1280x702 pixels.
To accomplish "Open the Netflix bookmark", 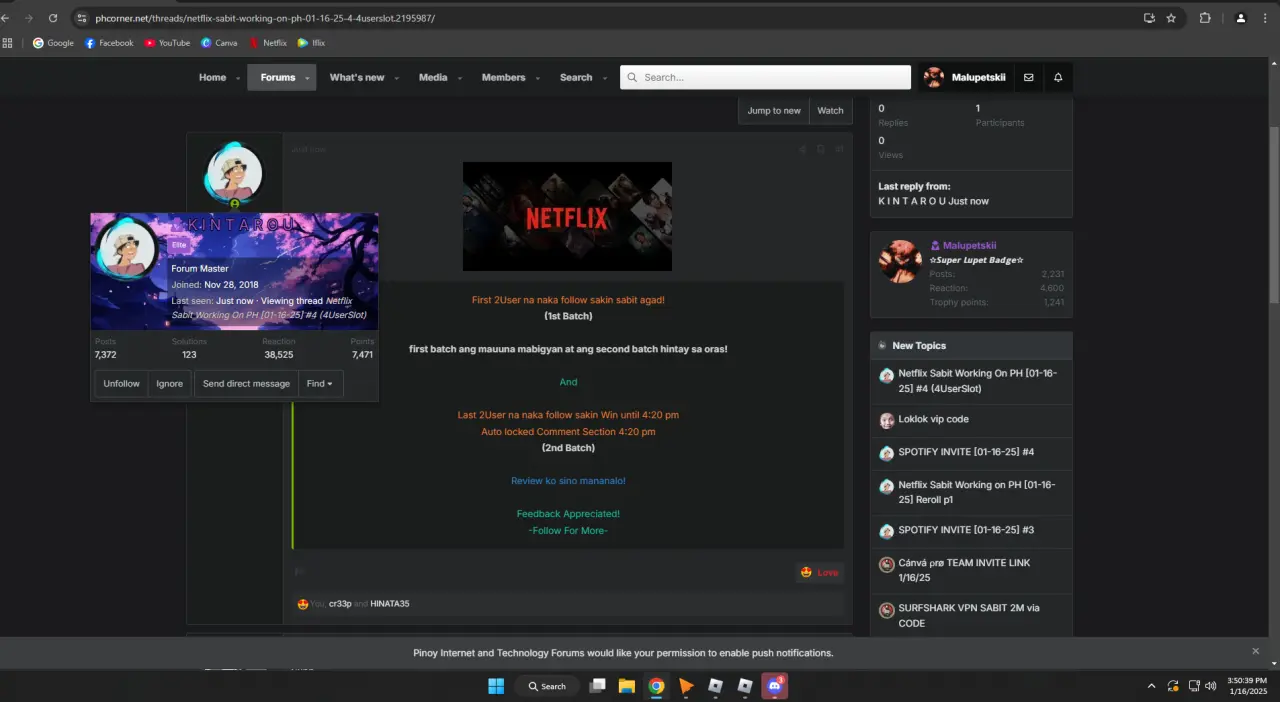I will pos(268,43).
